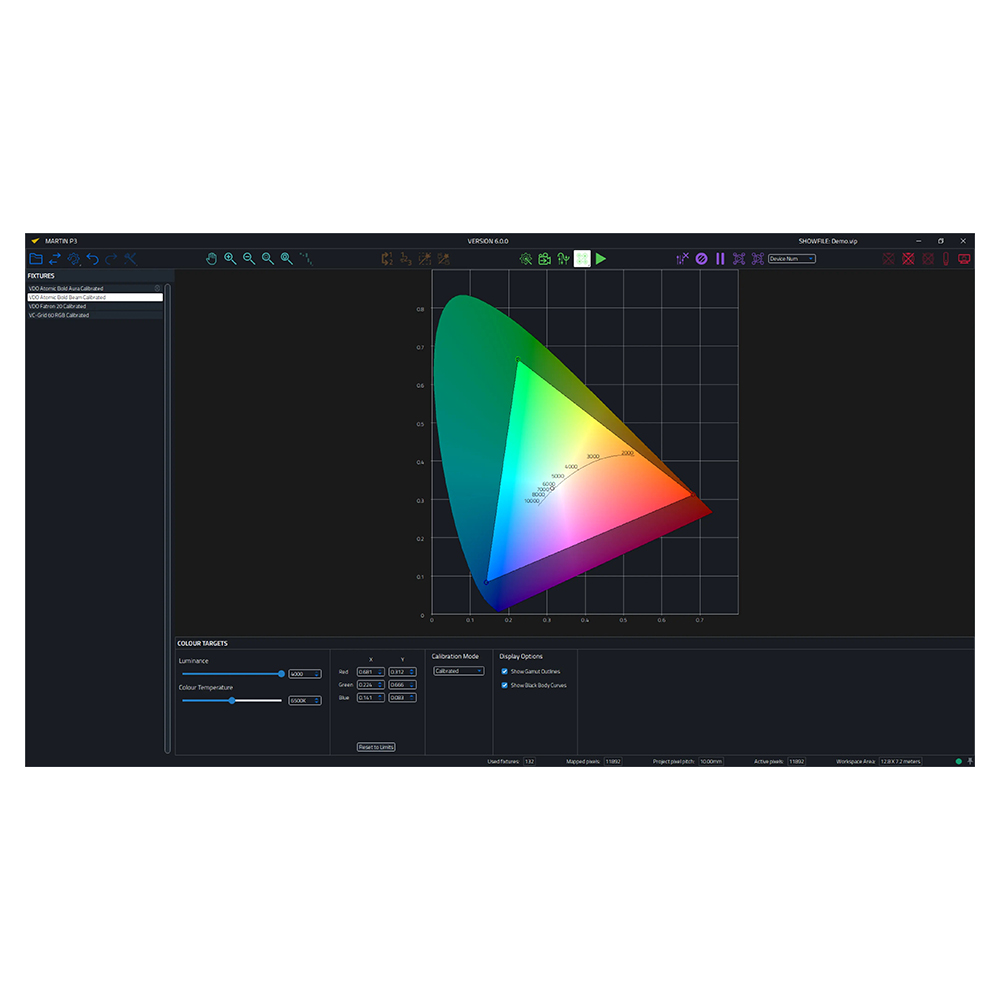Click the green camera icon
This screenshot has width=1000, height=1000.
point(545,259)
